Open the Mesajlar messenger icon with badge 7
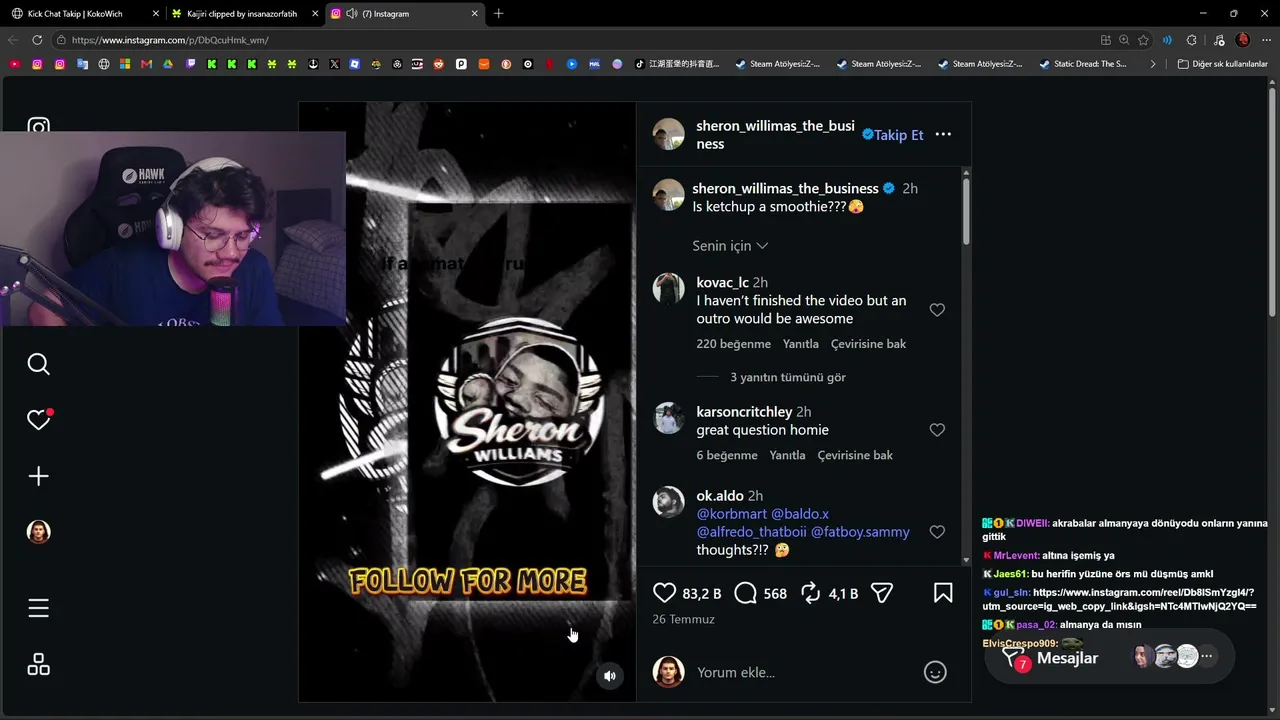The width and height of the screenshot is (1280, 720). (1014, 658)
